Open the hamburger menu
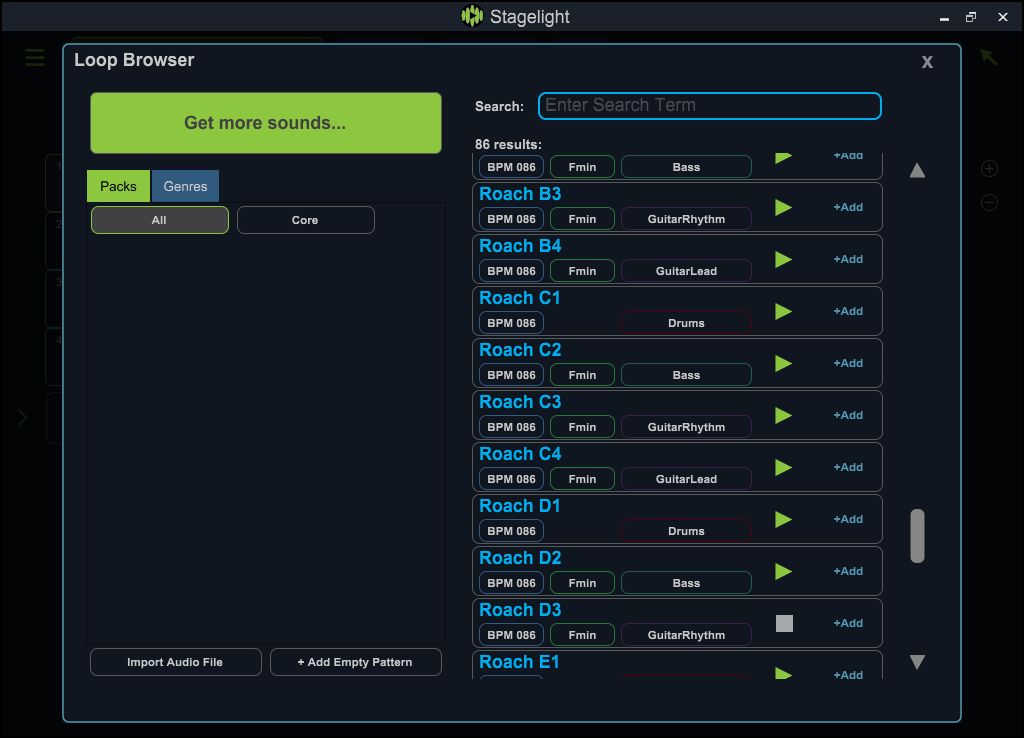This screenshot has width=1024, height=738. (35, 57)
